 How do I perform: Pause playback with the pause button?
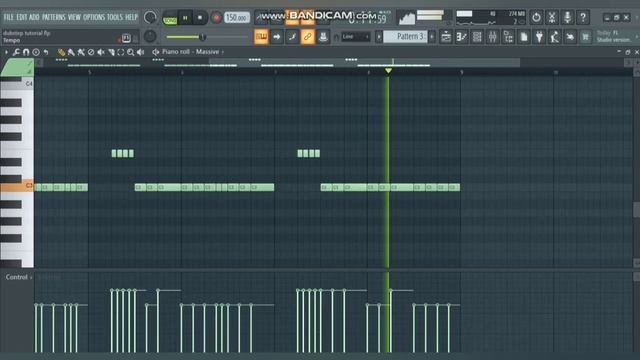(185, 18)
